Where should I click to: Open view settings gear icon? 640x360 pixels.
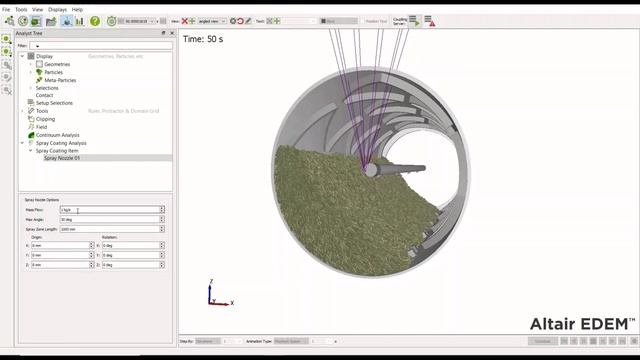[x=233, y=21]
